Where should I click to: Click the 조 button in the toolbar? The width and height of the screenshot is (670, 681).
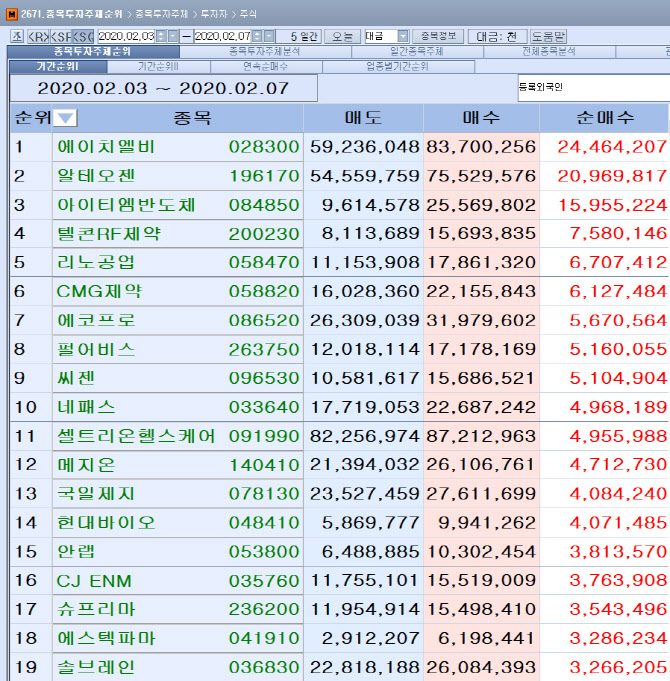click(17, 36)
